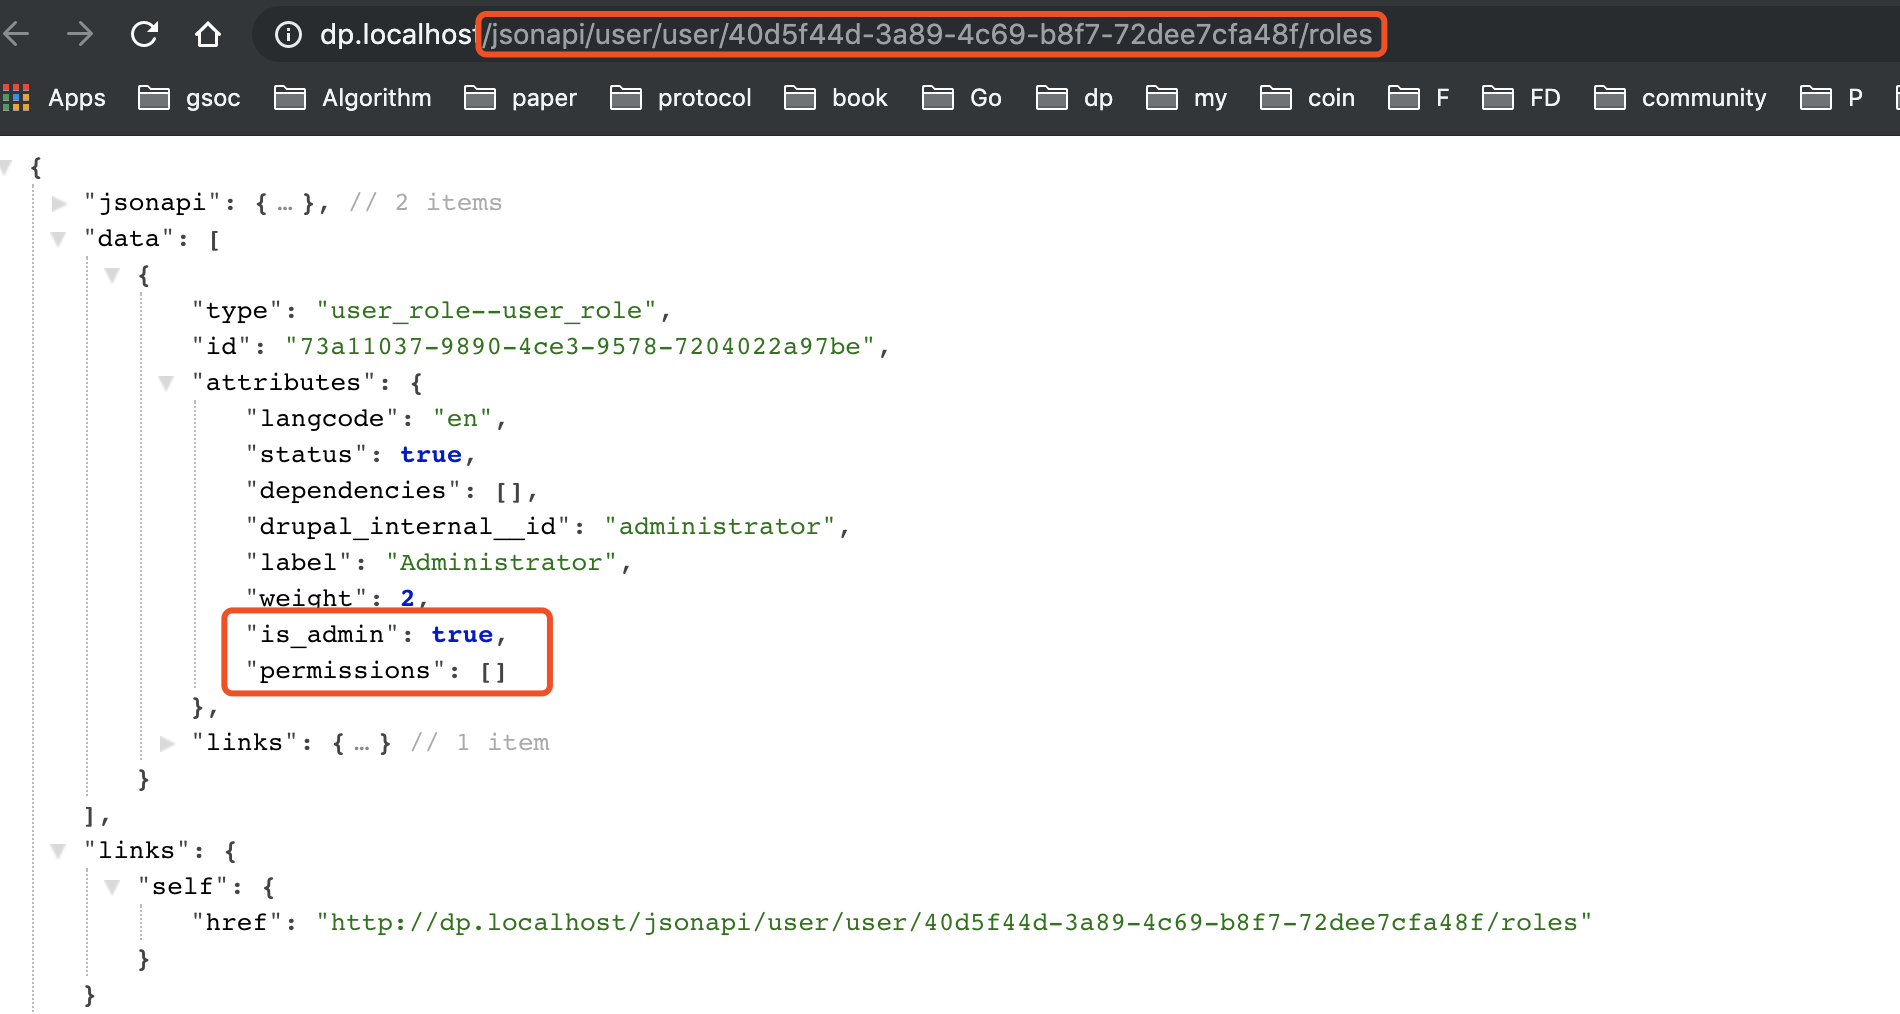View site information via the info icon
Viewport: 1900px width, 1014px height.
click(x=288, y=35)
